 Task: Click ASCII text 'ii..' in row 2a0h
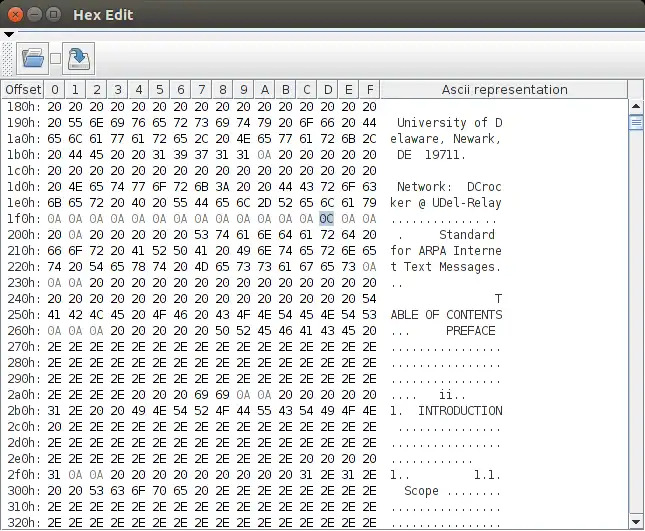(452, 395)
